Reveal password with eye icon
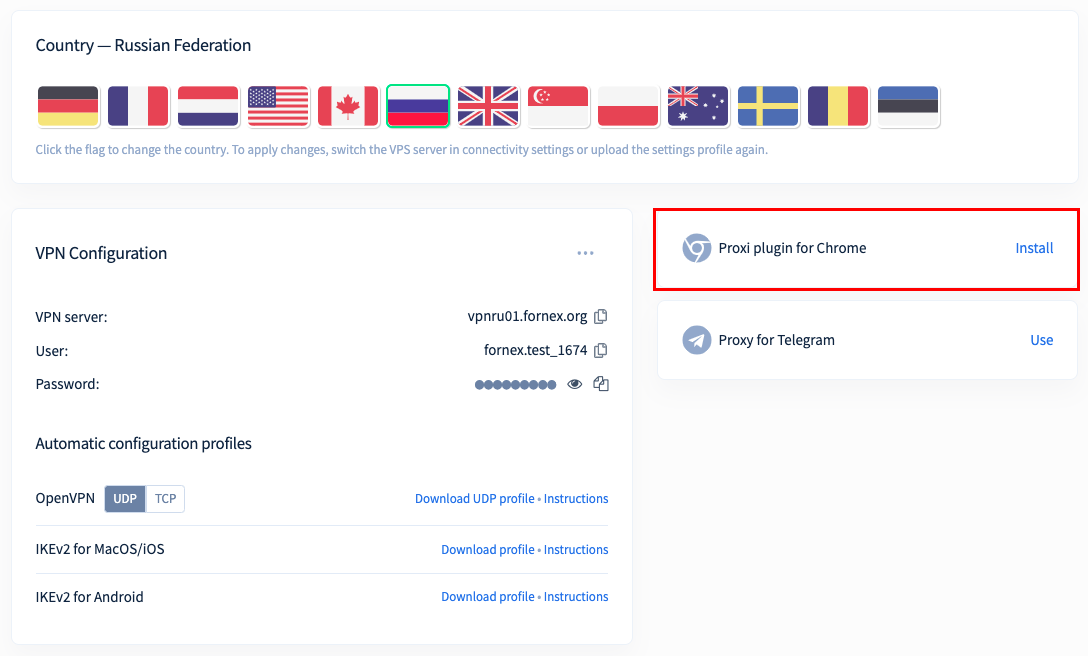 pos(575,384)
